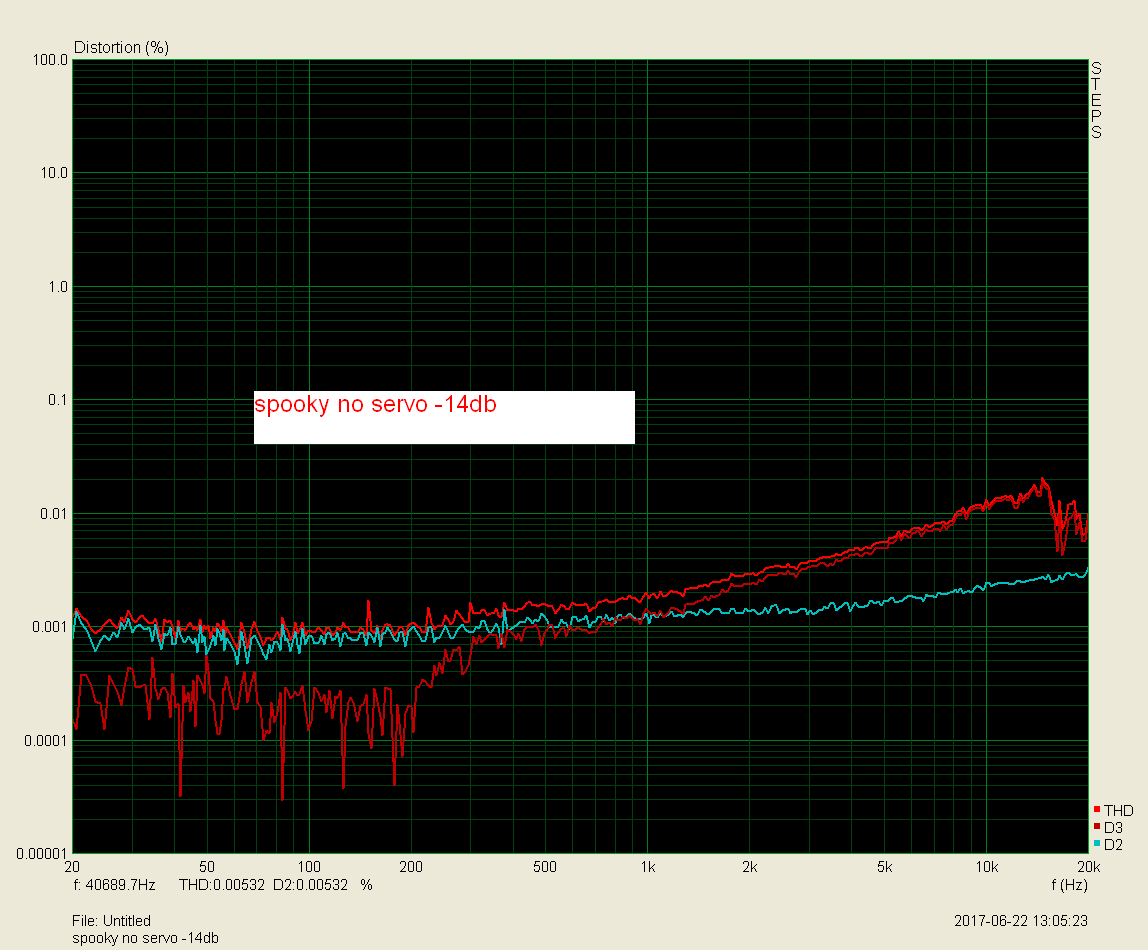Click the '100.0' y-axis tick label

pos(50,60)
